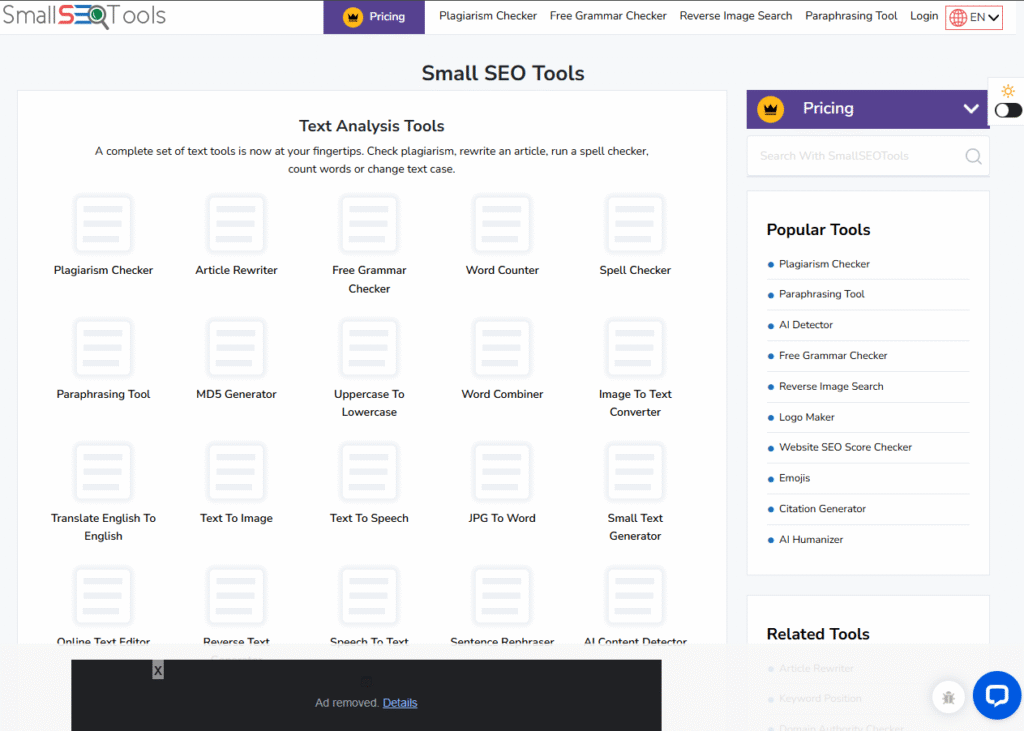Close the removed ad banner

pos(158,670)
